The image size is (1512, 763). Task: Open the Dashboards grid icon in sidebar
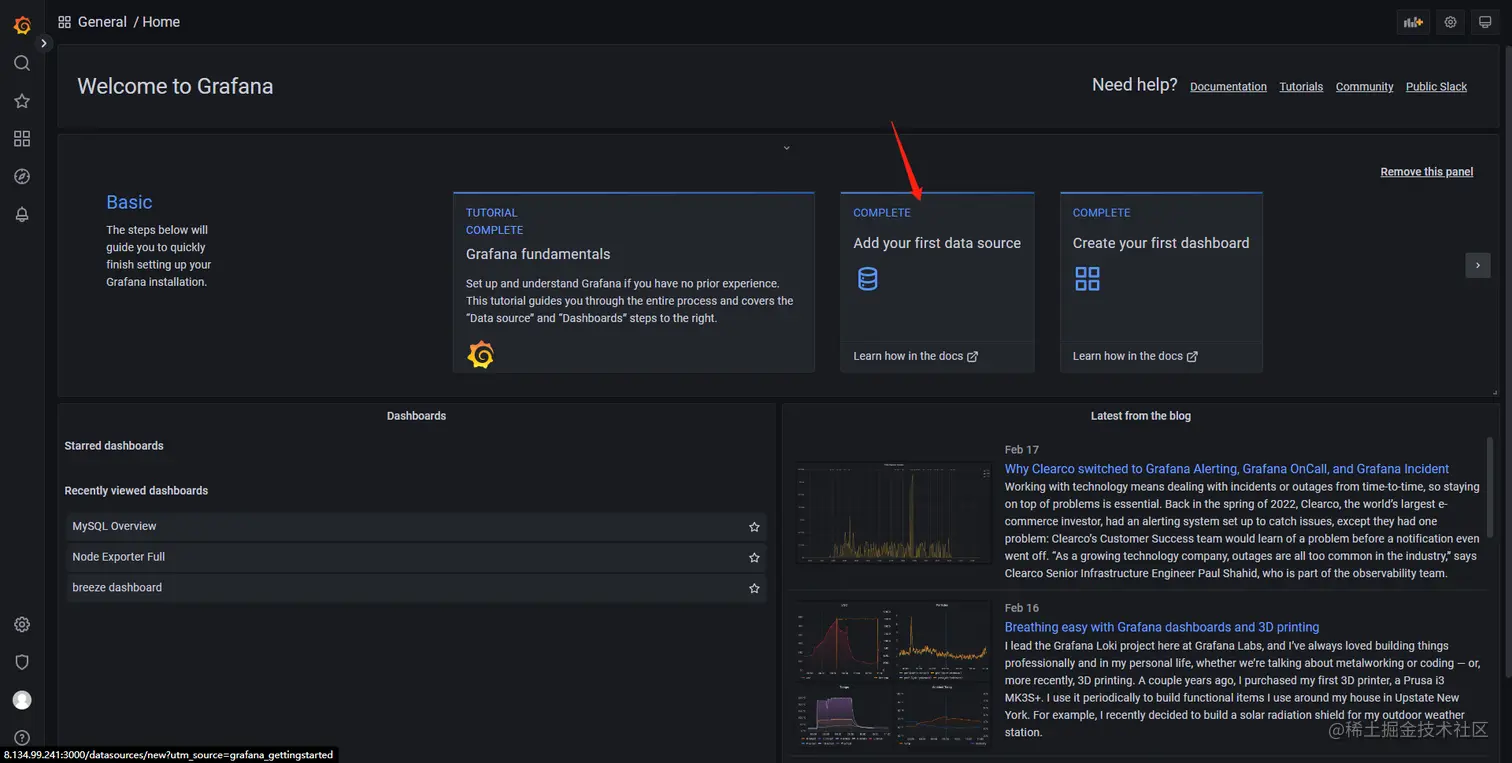click(x=22, y=139)
